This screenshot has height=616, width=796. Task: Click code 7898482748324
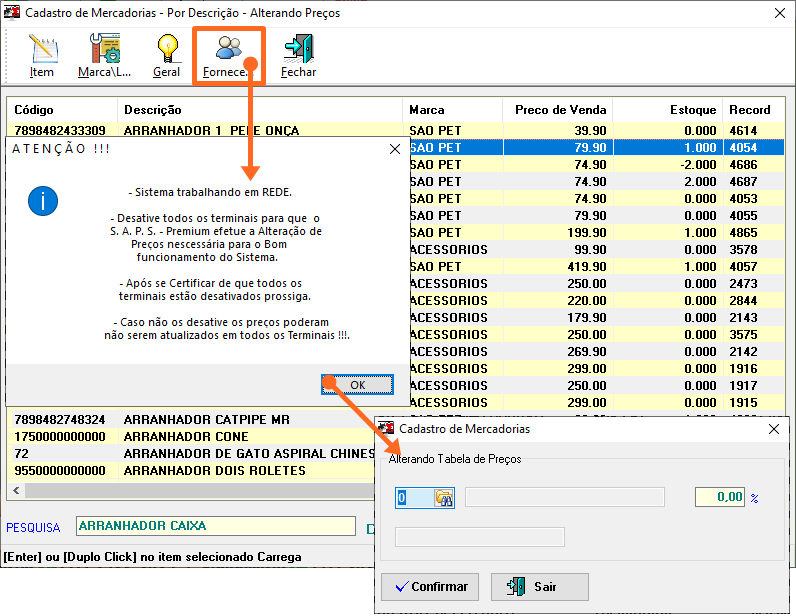coord(60,420)
